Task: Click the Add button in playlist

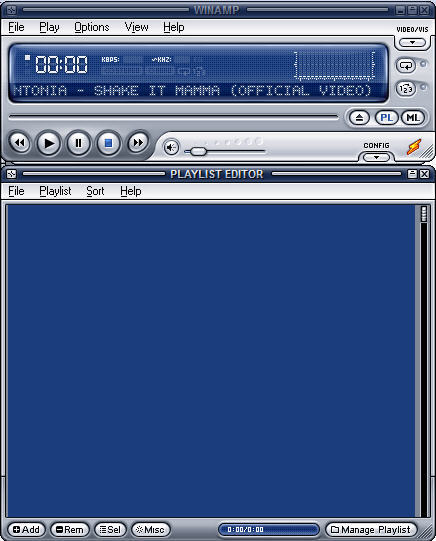Action: (26, 529)
